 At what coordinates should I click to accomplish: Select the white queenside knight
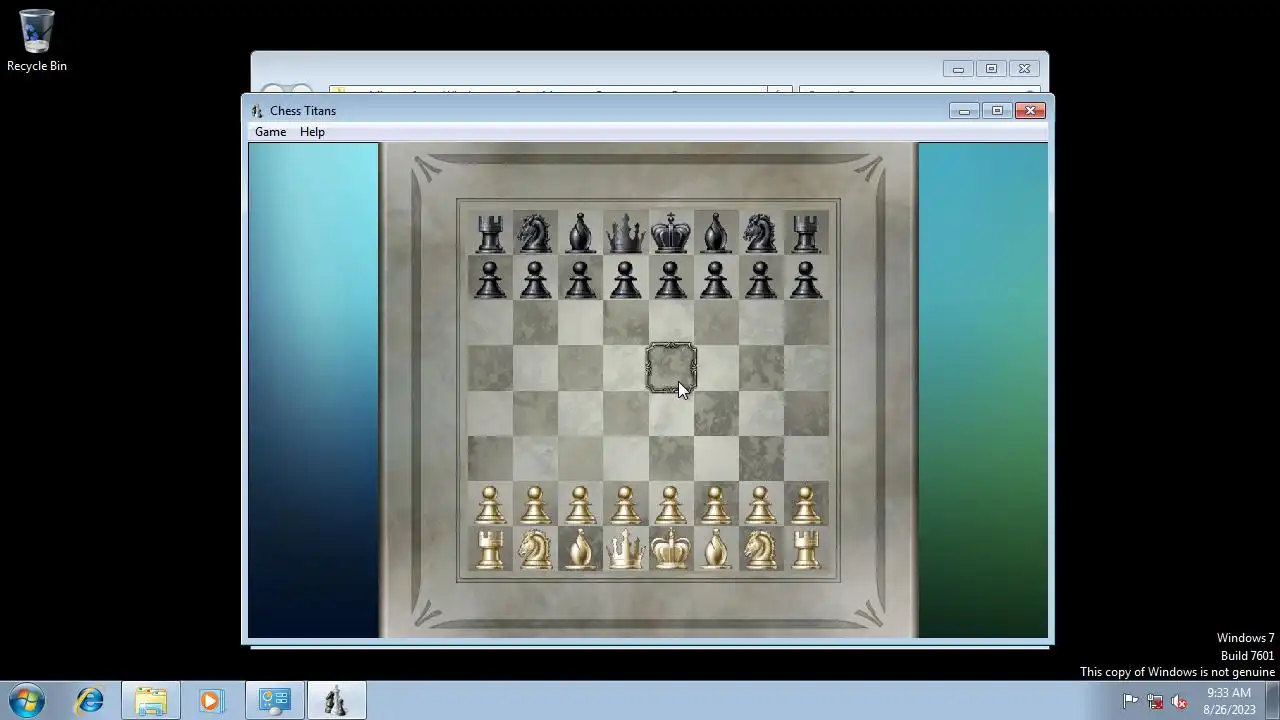[x=535, y=549]
